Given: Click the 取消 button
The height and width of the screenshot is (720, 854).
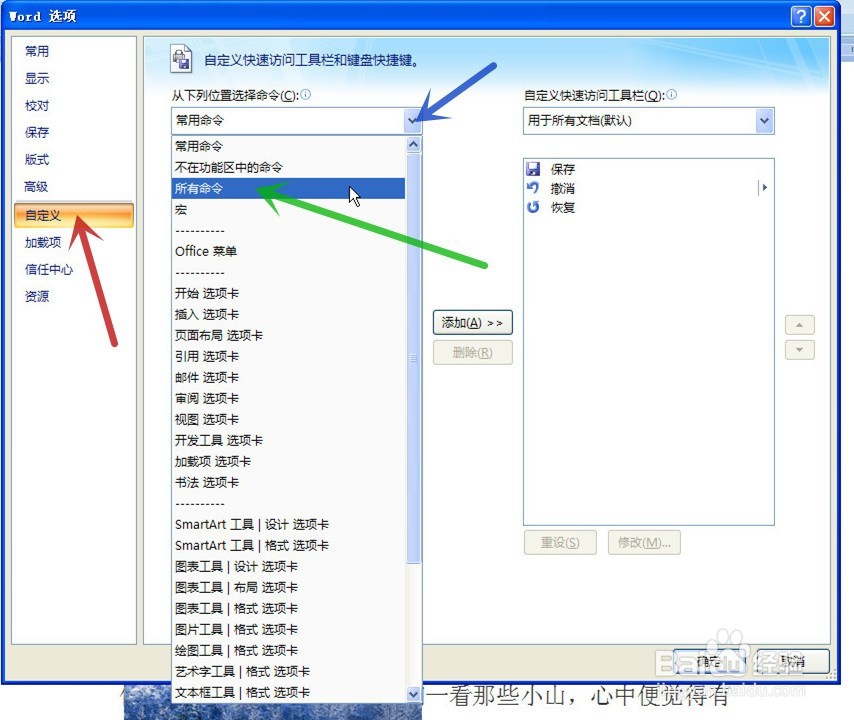Looking at the screenshot, I should pyautogui.click(x=792, y=661).
